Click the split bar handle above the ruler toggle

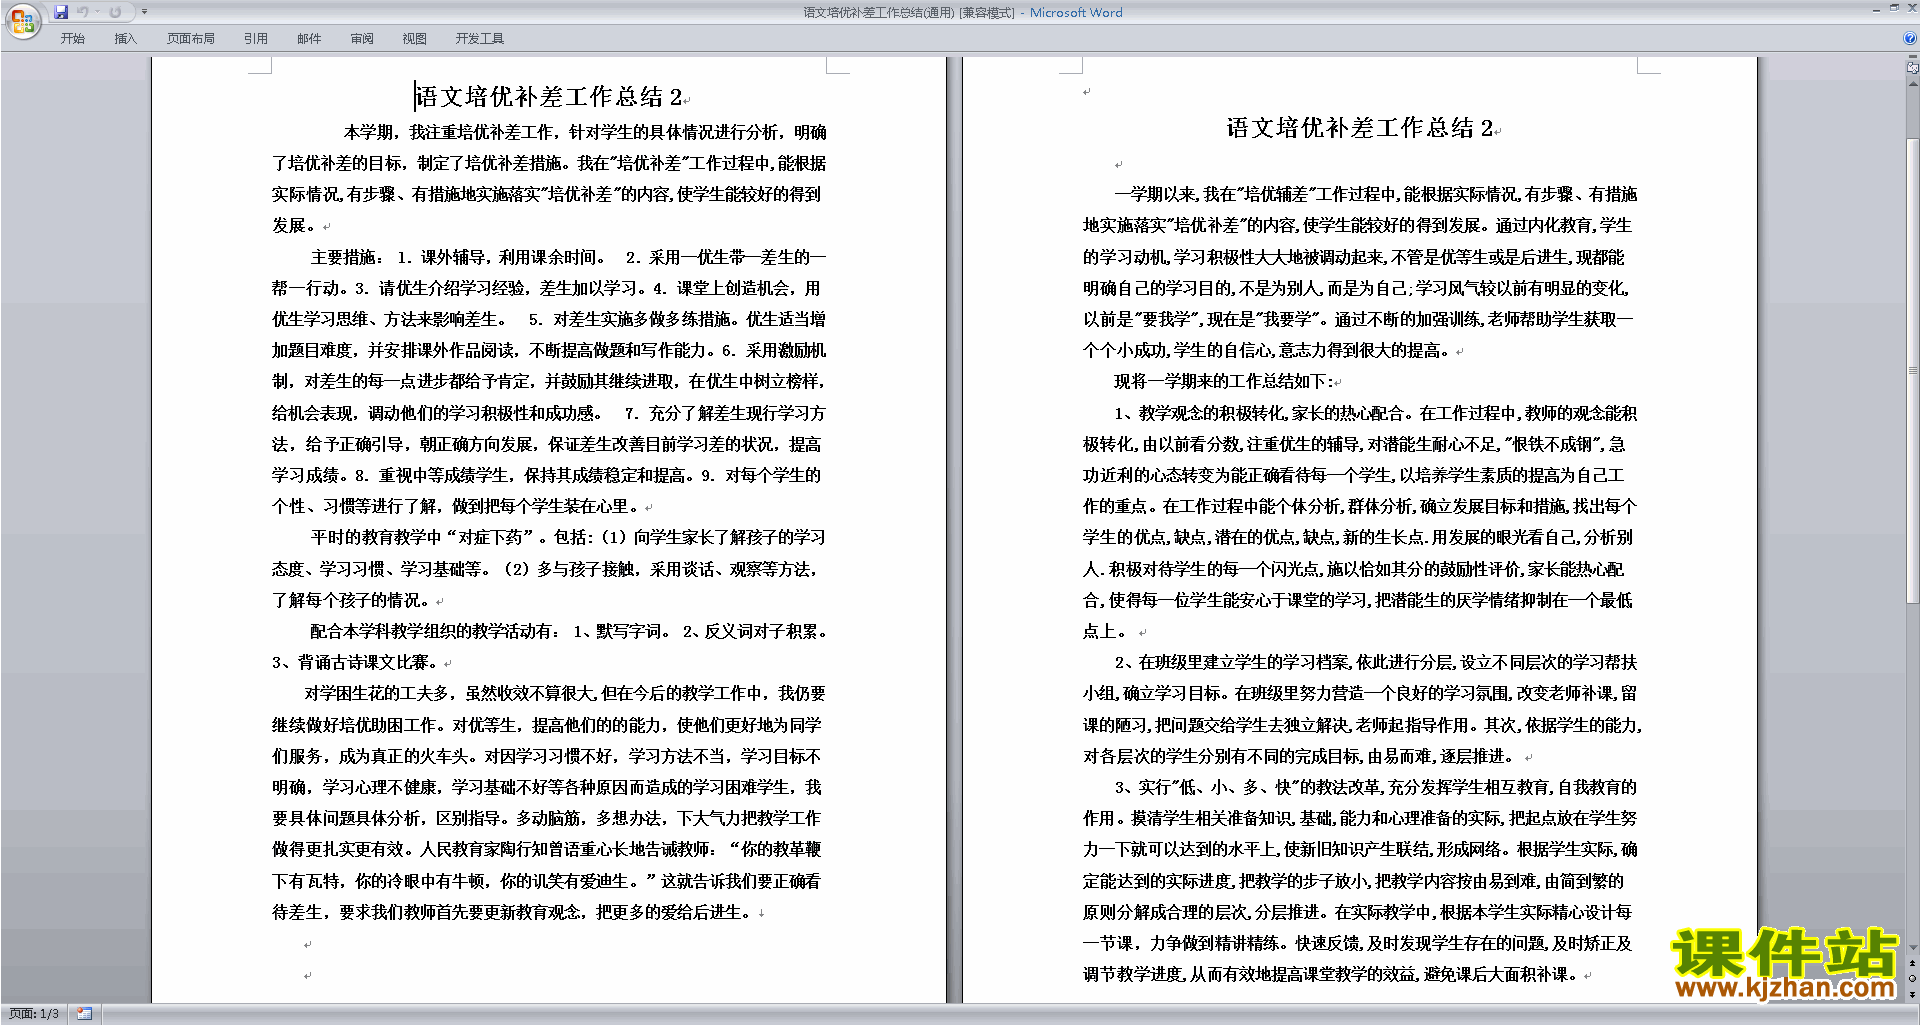1913,58
